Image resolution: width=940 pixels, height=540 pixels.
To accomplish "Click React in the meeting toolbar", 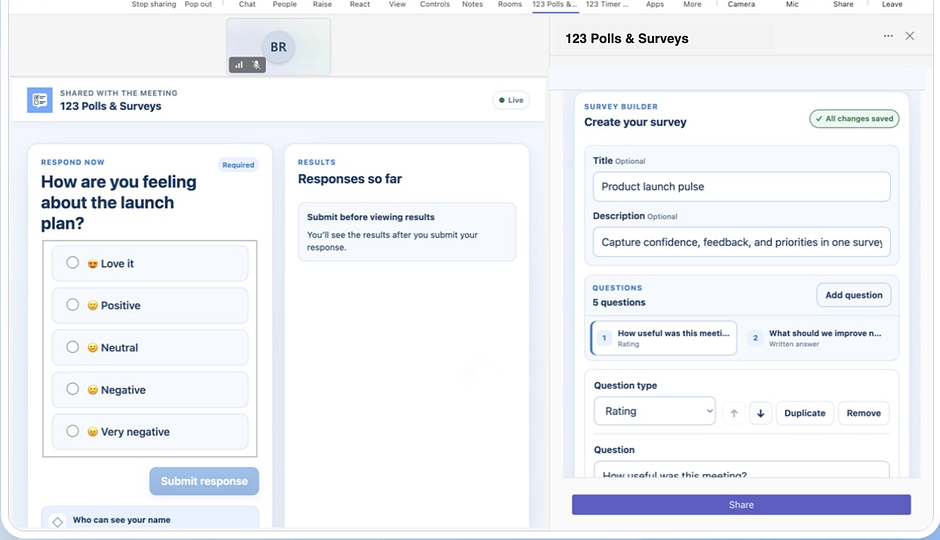I will (360, 4).
